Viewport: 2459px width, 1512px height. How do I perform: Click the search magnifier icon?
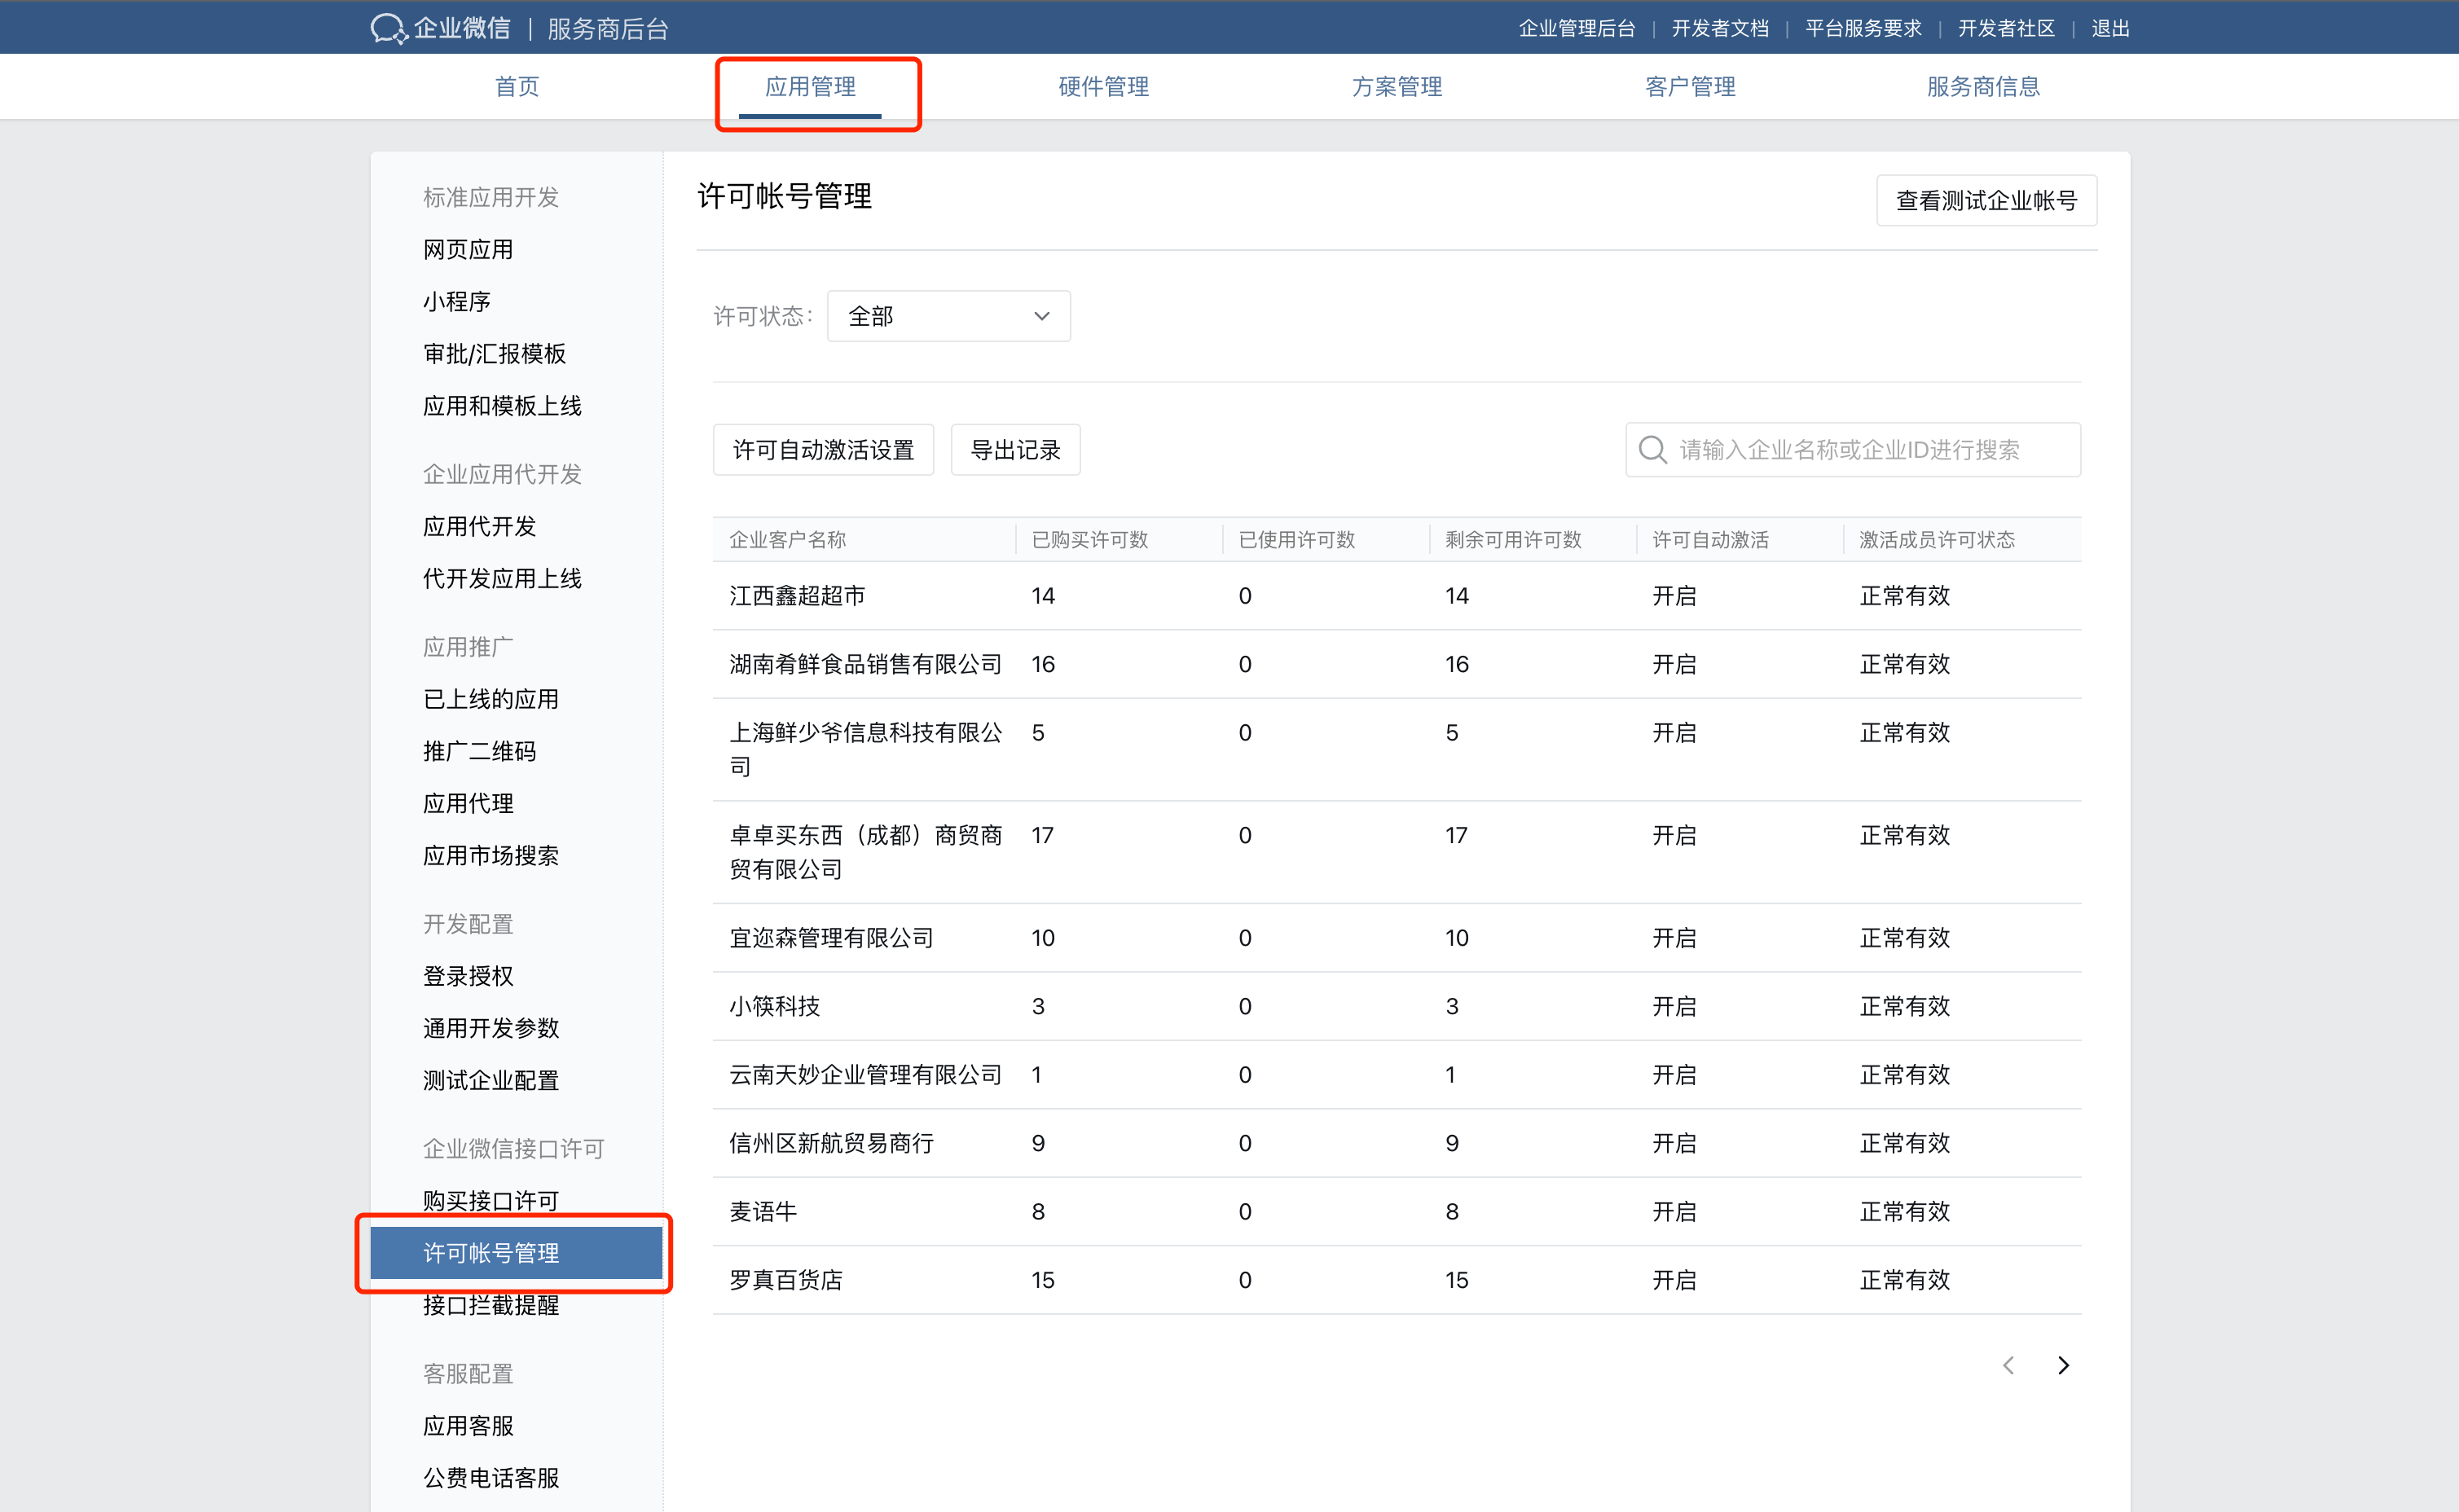1652,450
